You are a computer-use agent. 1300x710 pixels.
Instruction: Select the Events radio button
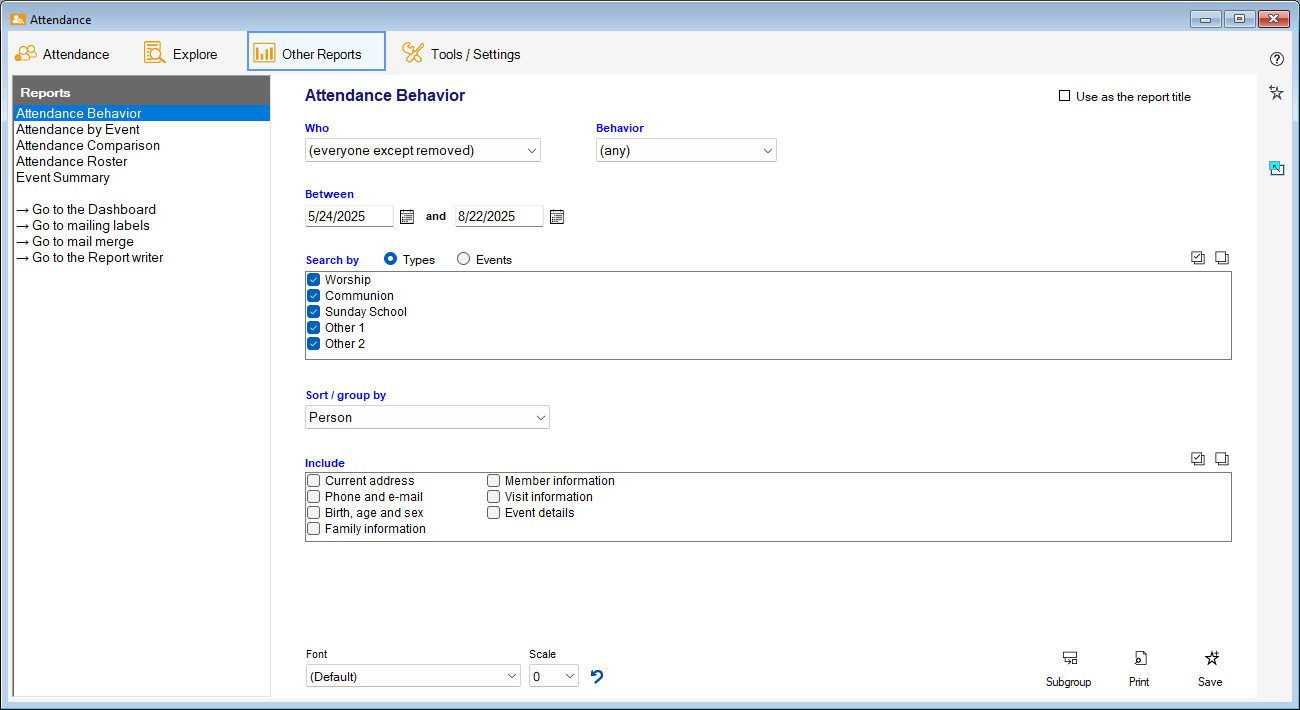pos(463,259)
